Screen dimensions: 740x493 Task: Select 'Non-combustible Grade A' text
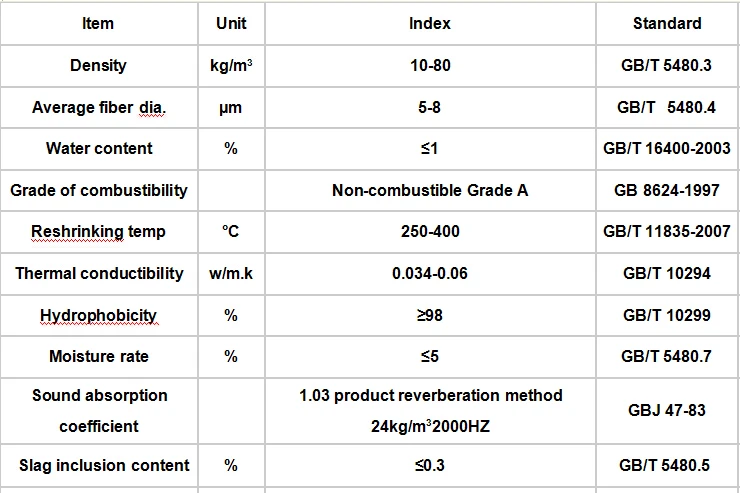(430, 190)
